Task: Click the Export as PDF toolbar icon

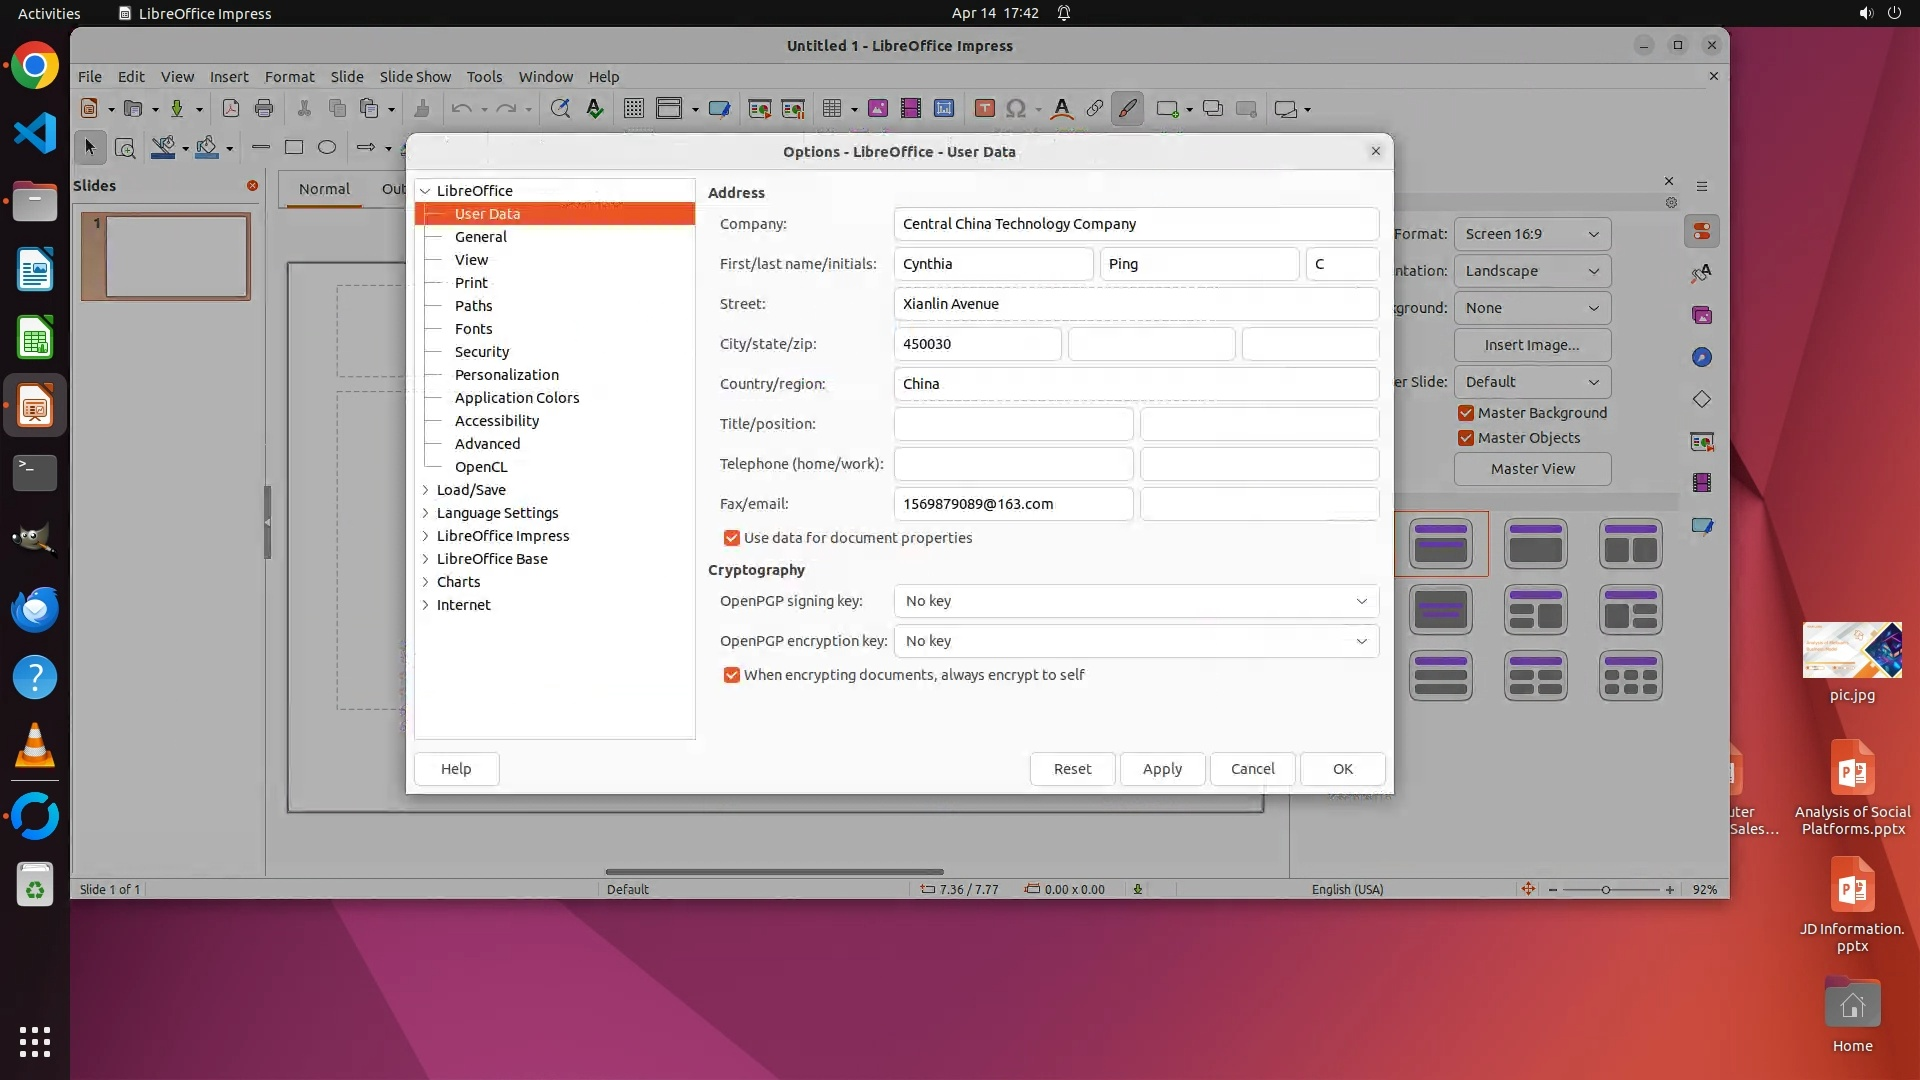Action: (x=231, y=109)
